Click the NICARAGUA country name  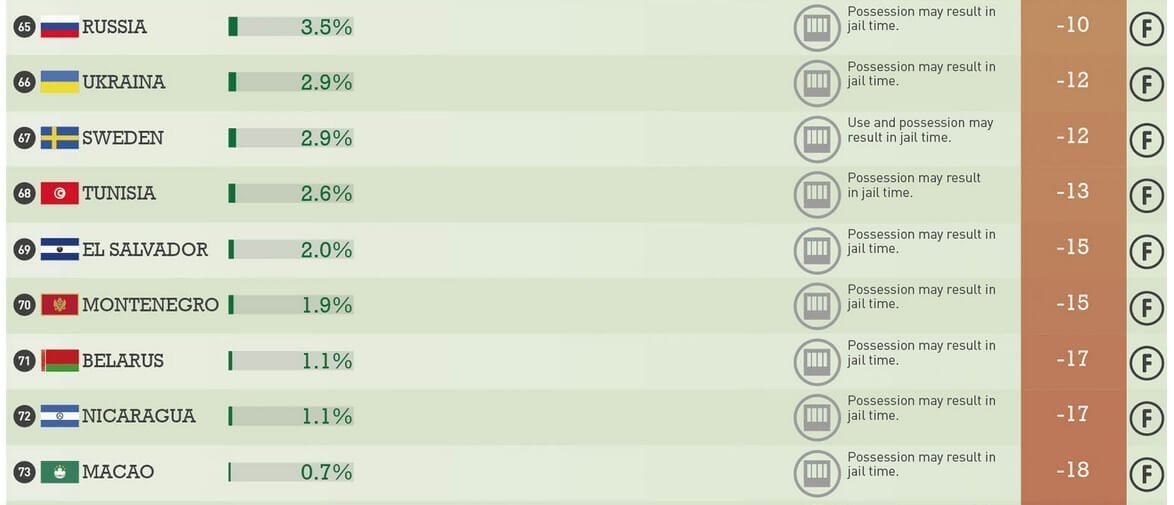pyautogui.click(x=139, y=416)
